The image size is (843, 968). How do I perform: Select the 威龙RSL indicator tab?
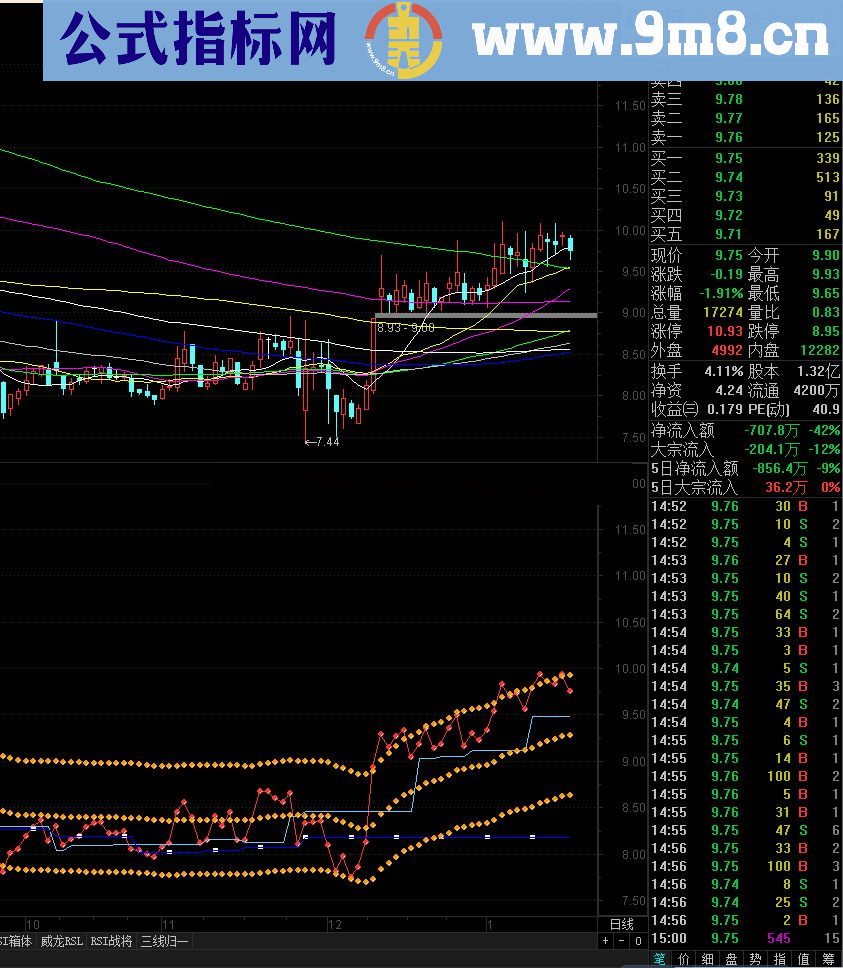tap(62, 941)
